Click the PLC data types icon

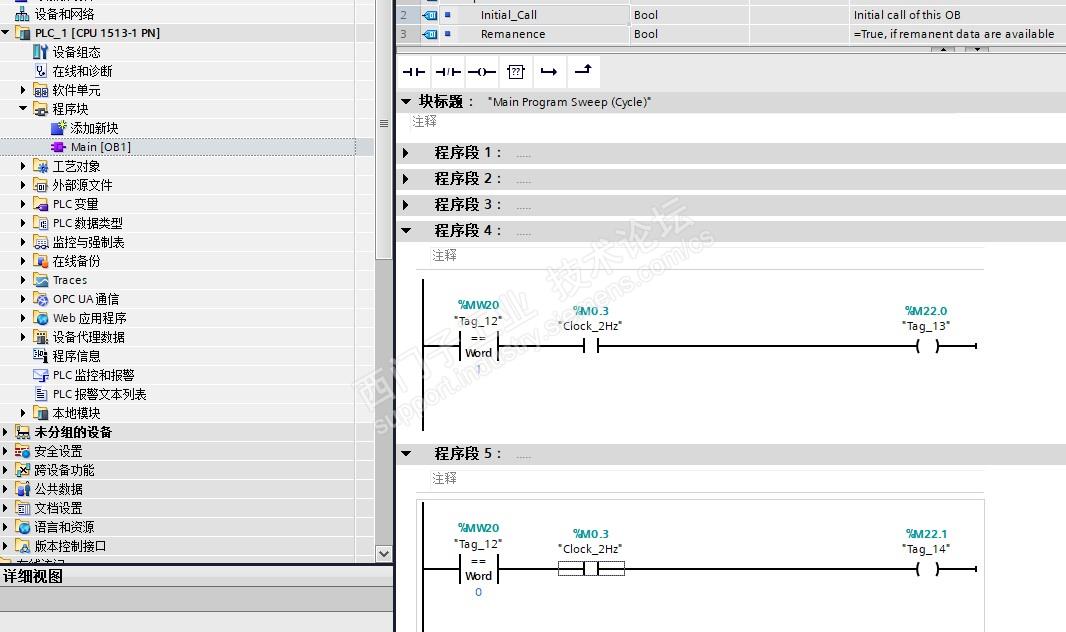(x=40, y=223)
